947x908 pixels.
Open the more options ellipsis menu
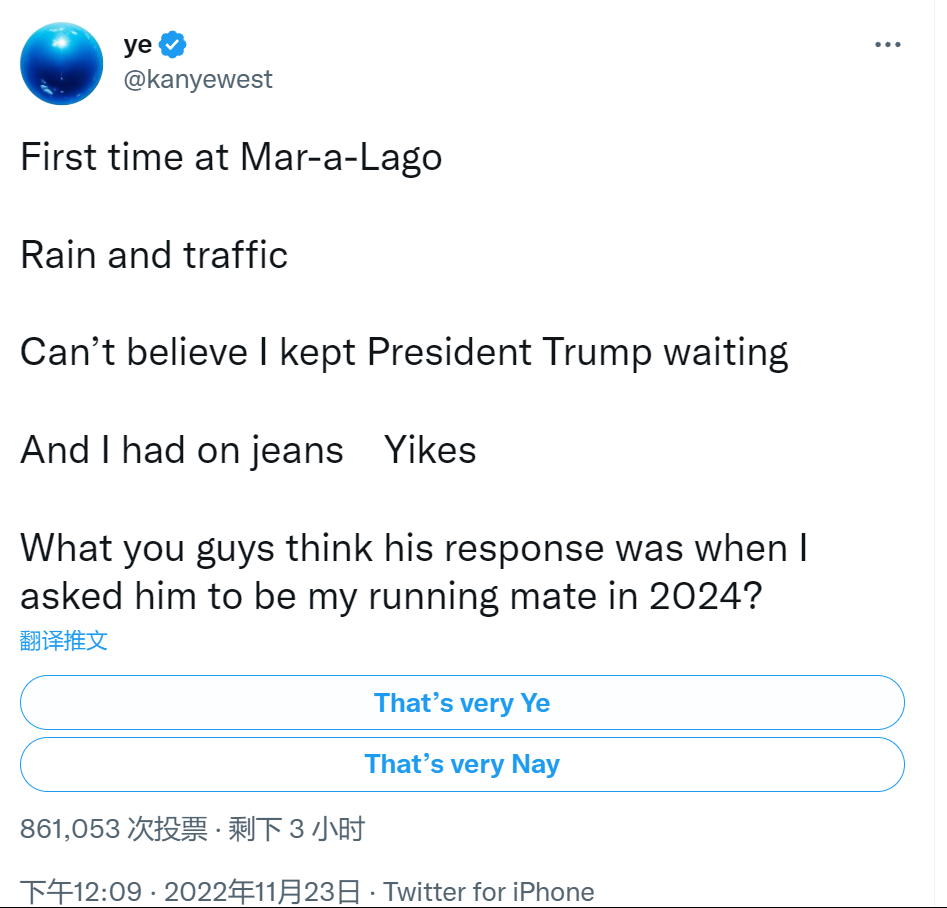888,45
